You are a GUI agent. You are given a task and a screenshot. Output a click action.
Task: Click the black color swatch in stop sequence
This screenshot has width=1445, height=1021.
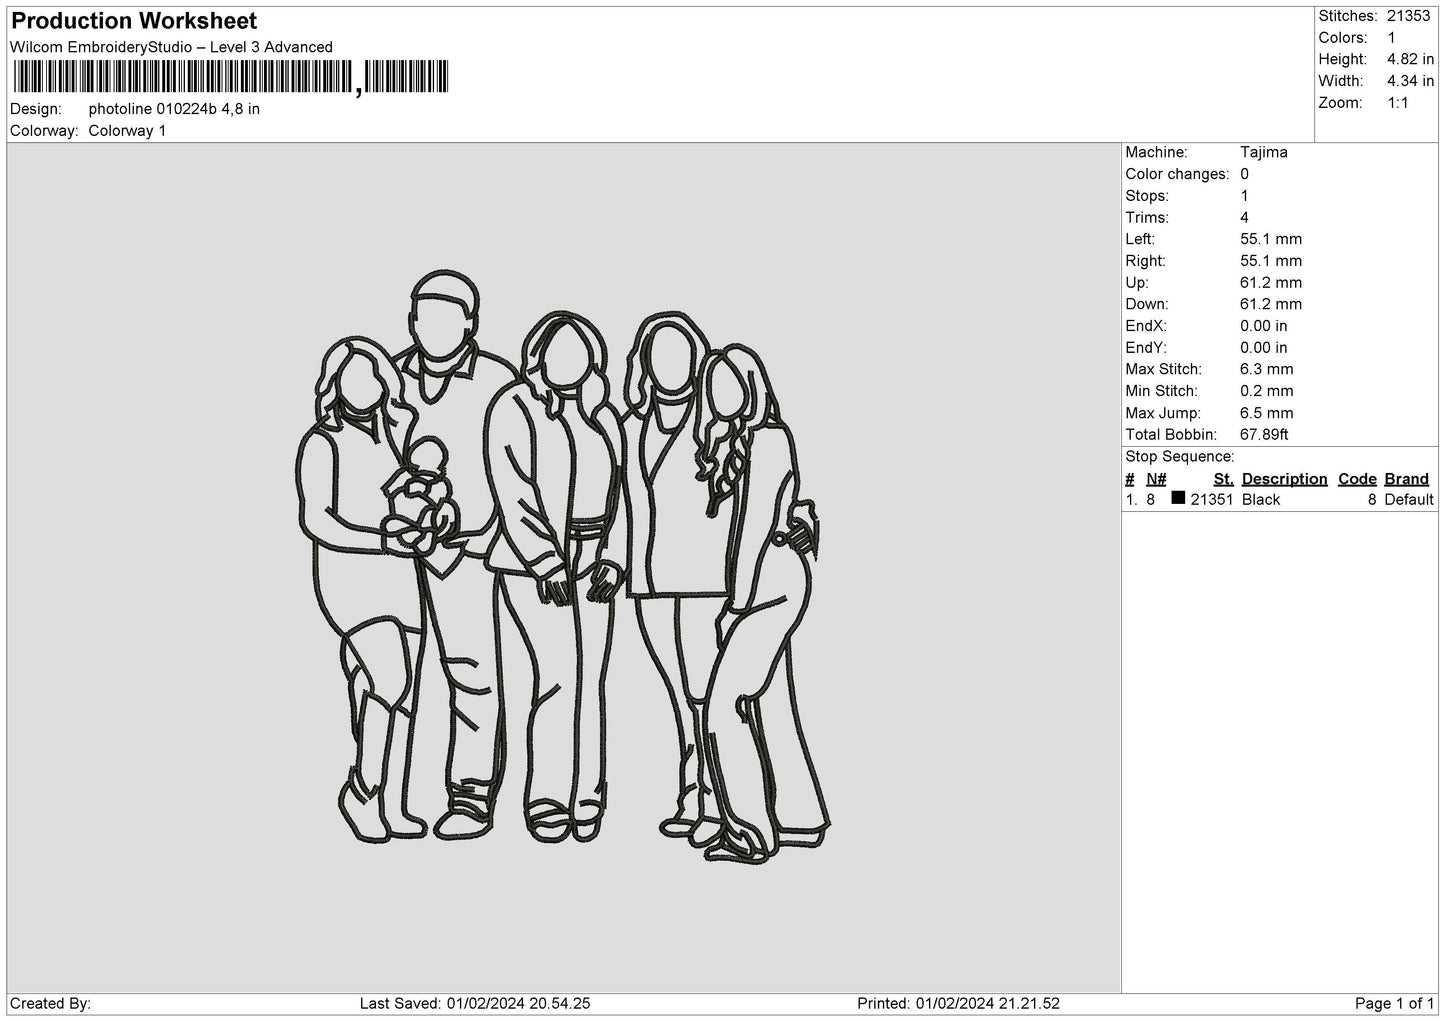[x=1178, y=498]
